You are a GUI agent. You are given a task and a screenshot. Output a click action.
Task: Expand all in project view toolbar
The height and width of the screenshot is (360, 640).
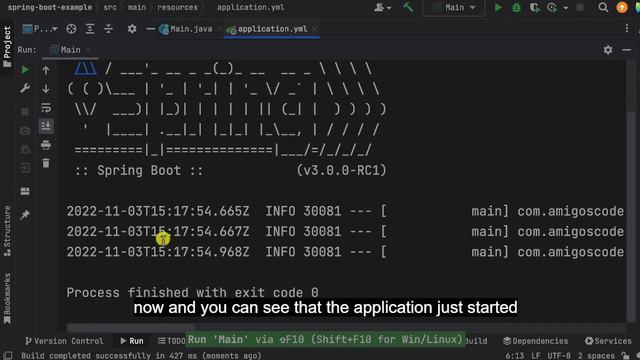click(x=90, y=29)
